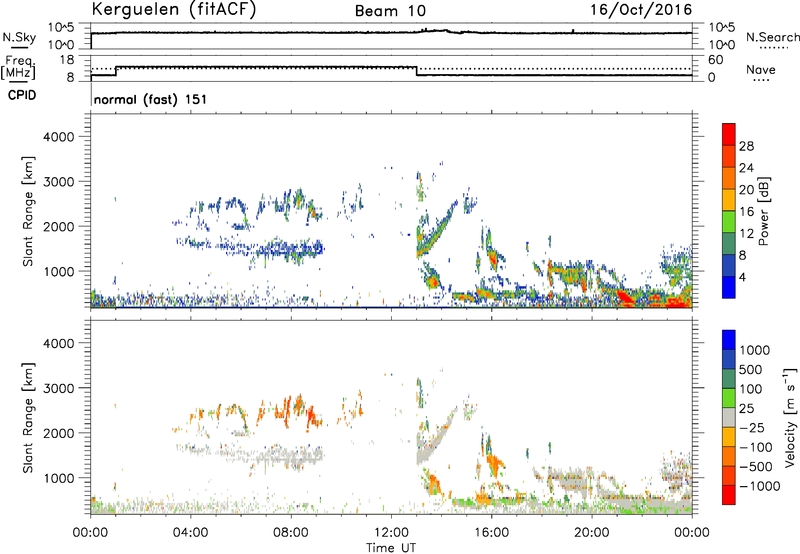Click the 'Nave' legend label

click(x=760, y=70)
